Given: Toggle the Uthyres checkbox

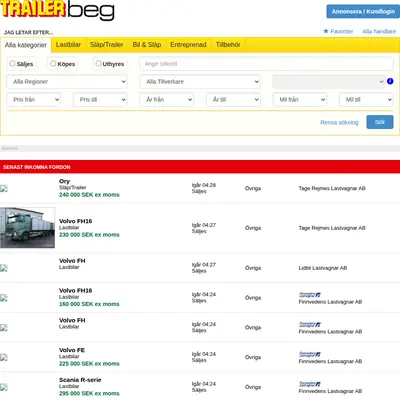Looking at the screenshot, I should [x=98, y=63].
